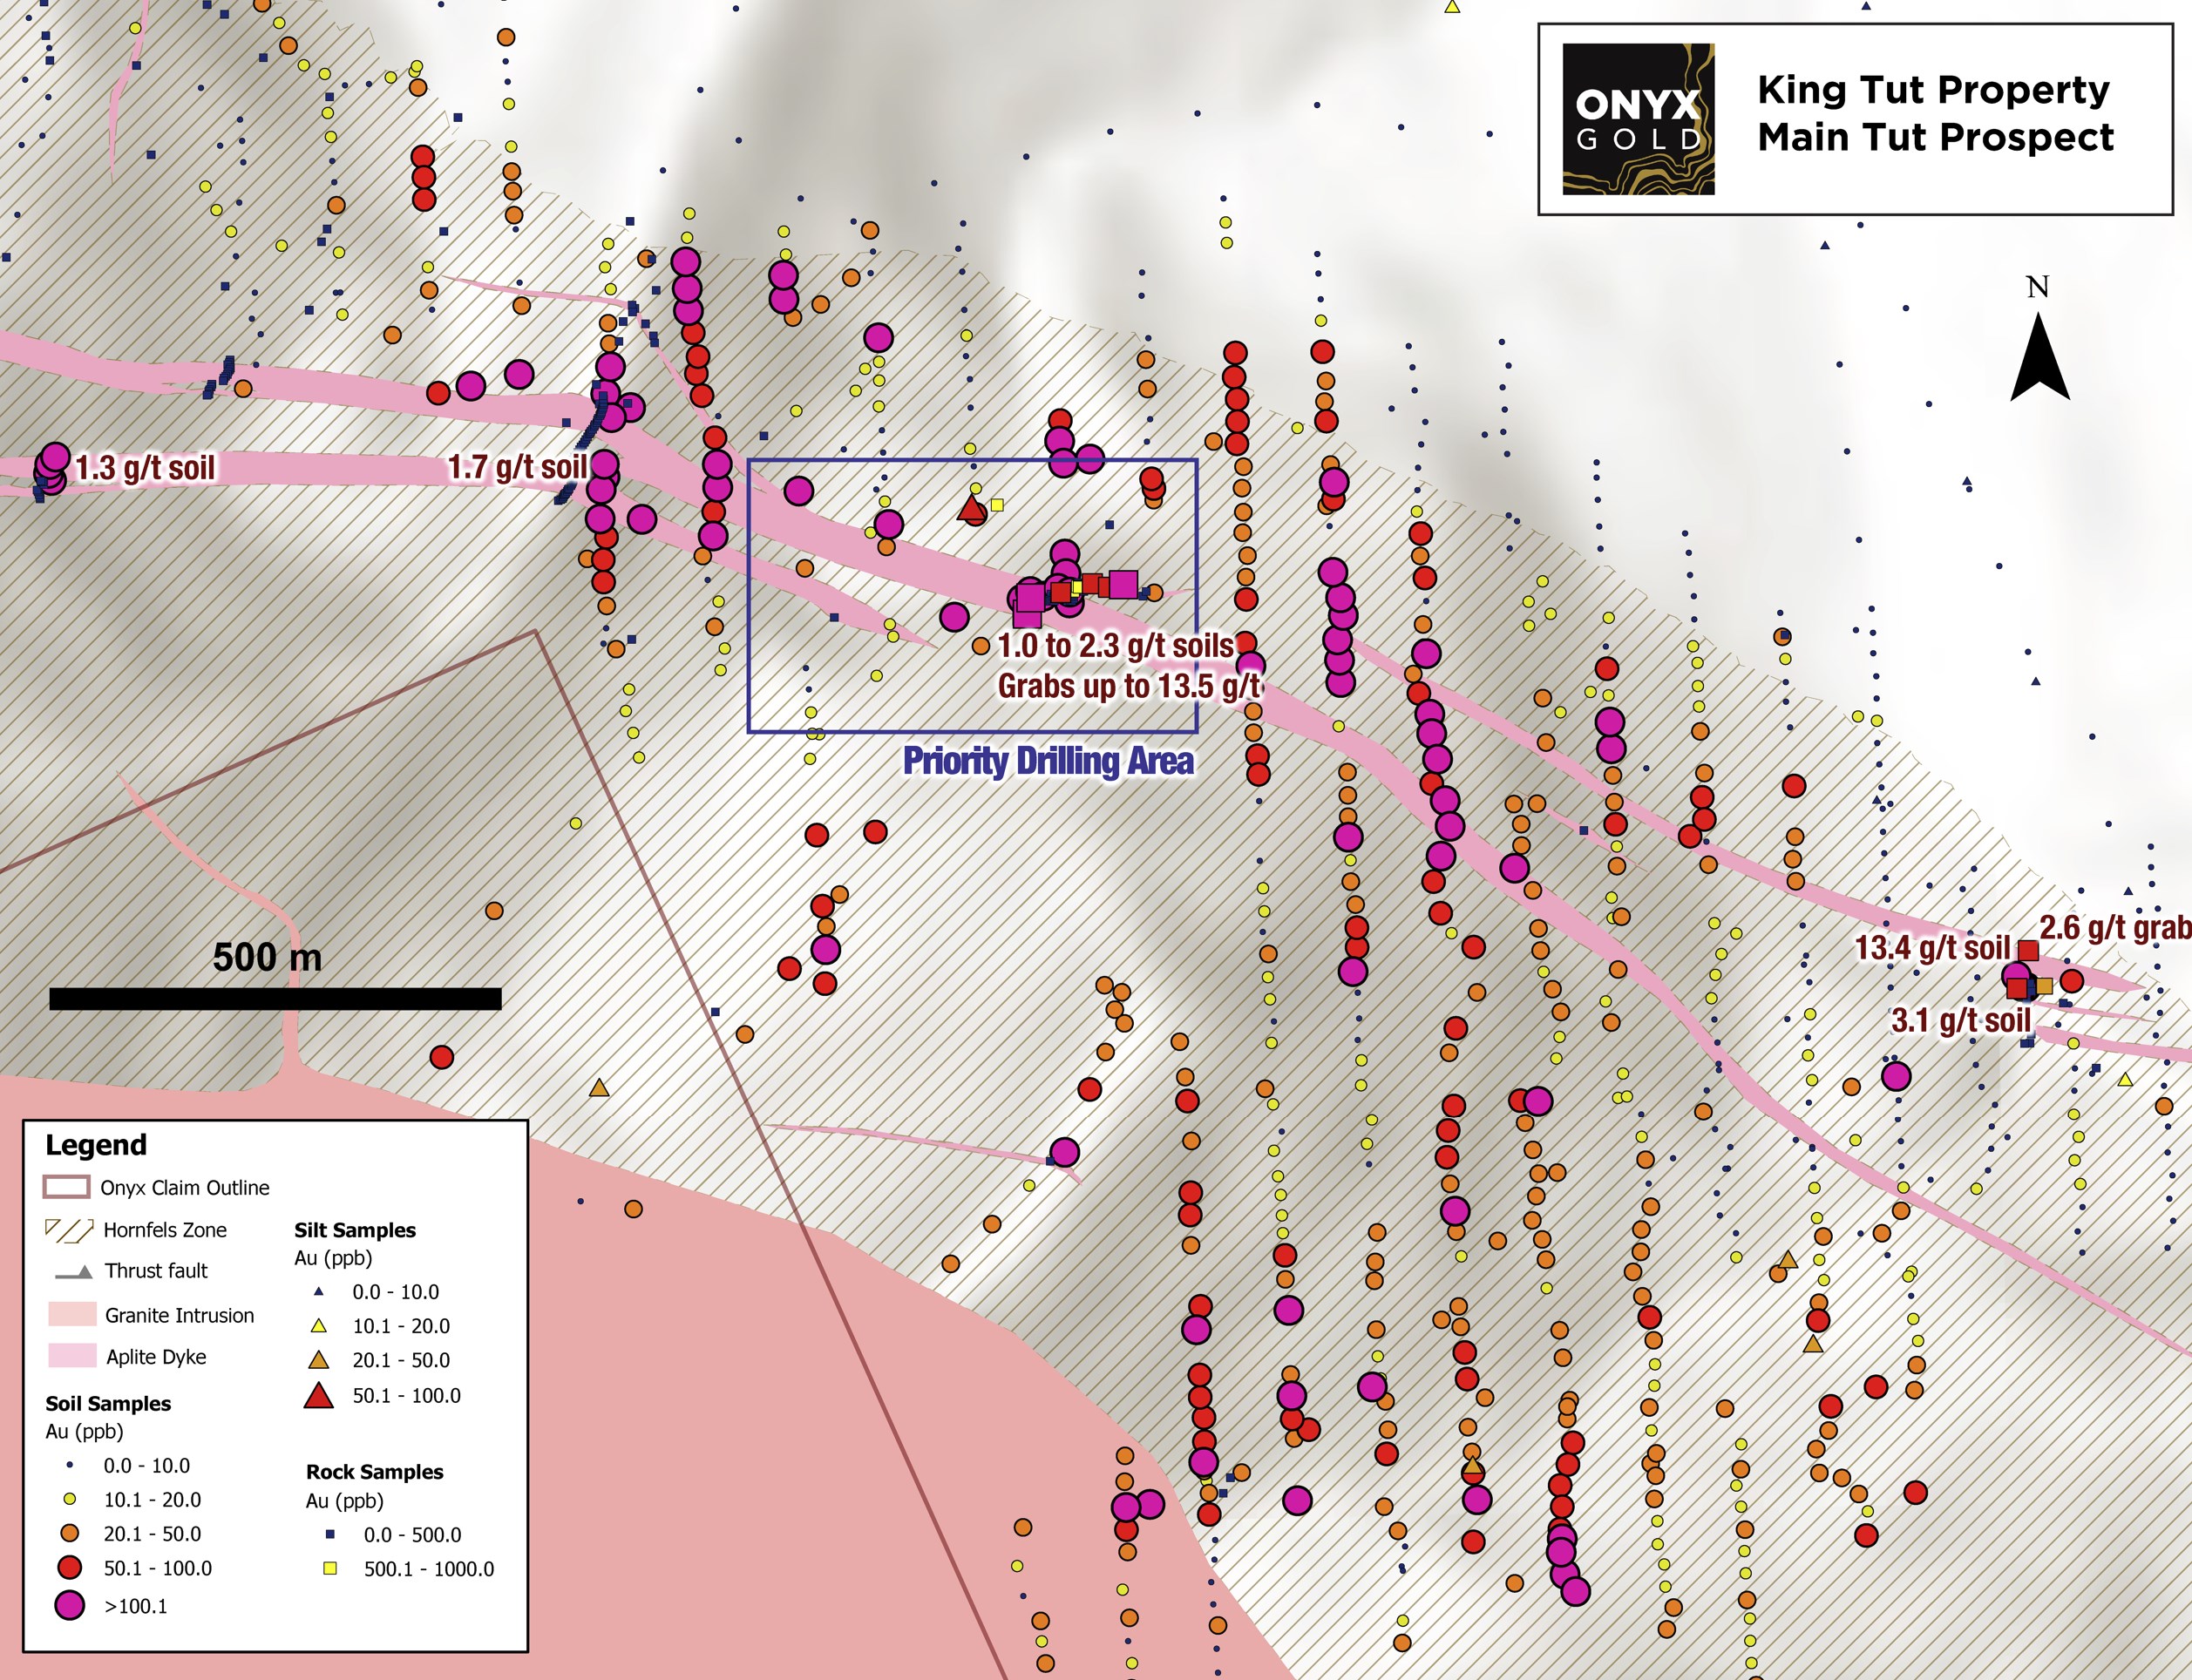
Task: Click the red silt triangle inside Priority Drilling Area
Action: (970, 509)
